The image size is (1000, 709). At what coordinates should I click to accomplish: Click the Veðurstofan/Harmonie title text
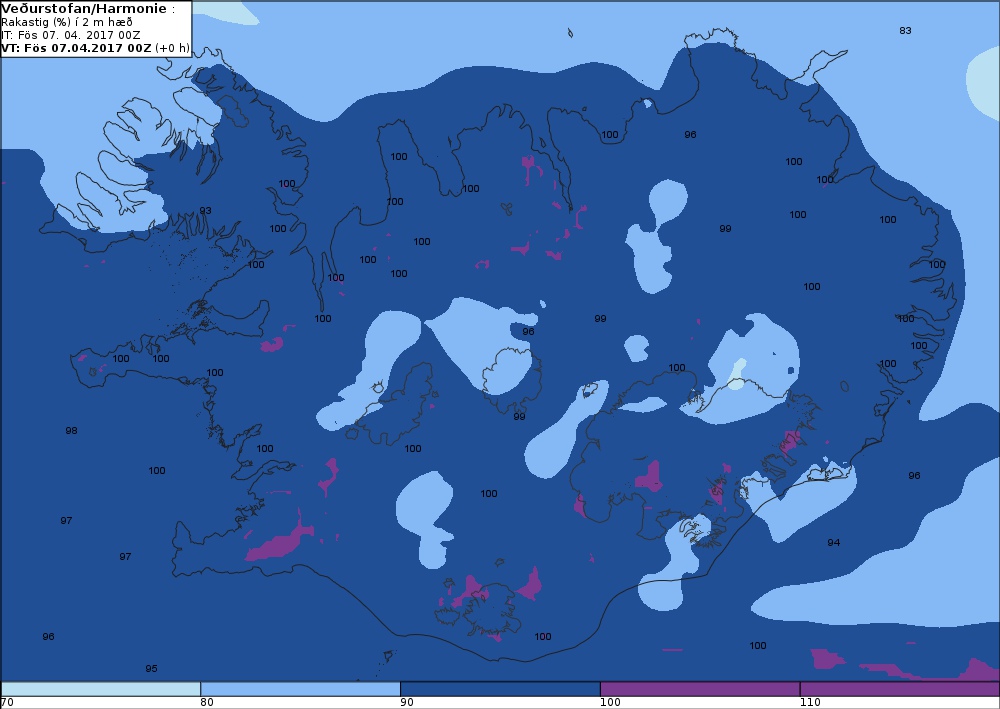tap(84, 8)
